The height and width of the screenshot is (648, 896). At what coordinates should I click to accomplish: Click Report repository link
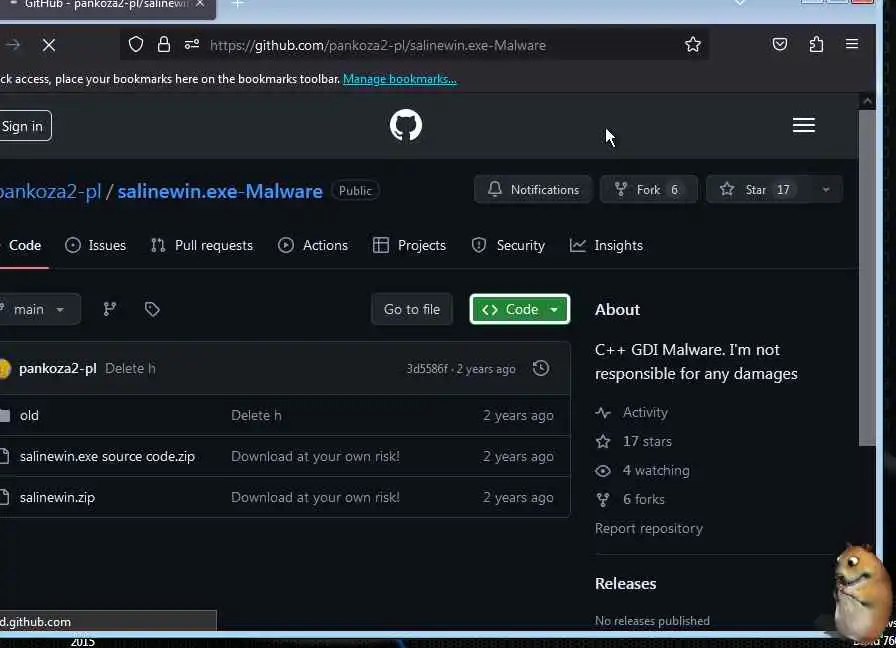point(649,529)
